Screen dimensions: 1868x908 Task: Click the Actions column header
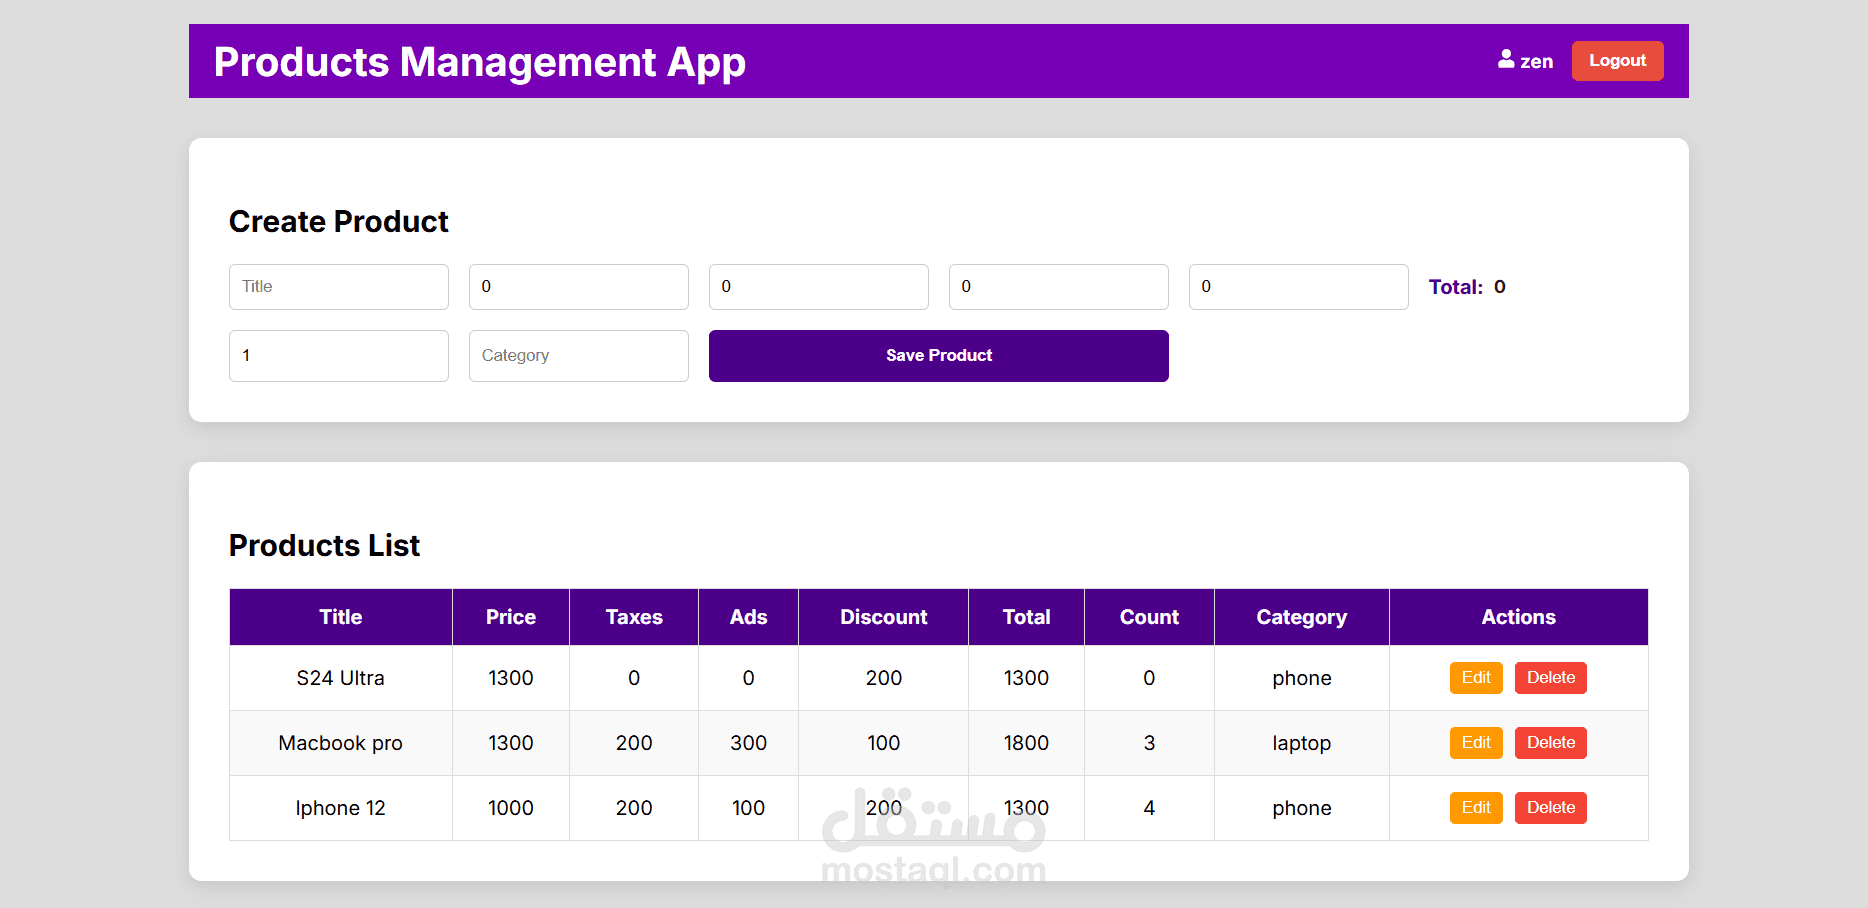(1519, 617)
